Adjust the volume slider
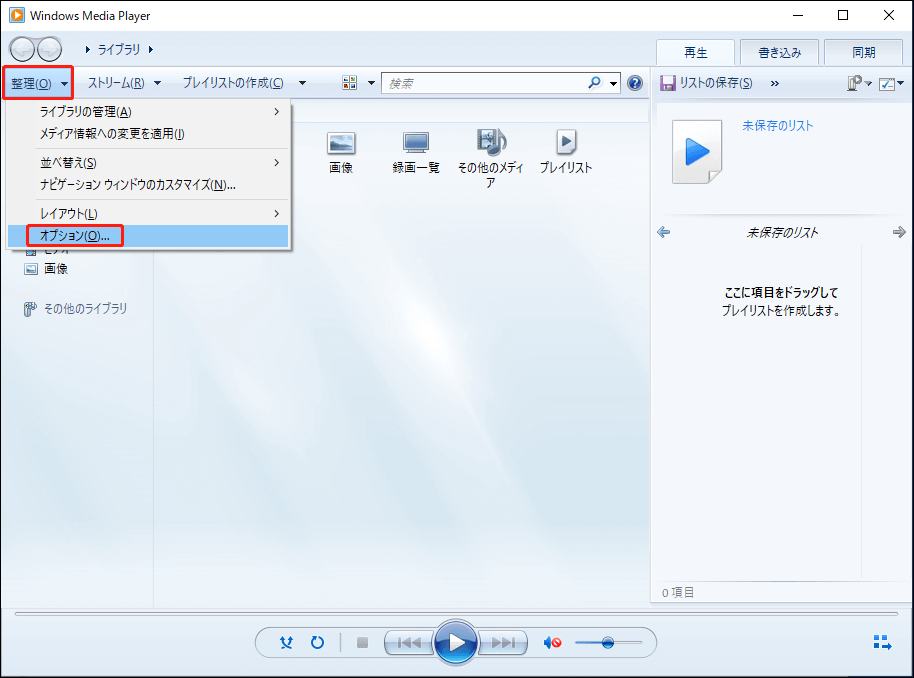Screen dimensions: 914x678 click(x=608, y=642)
